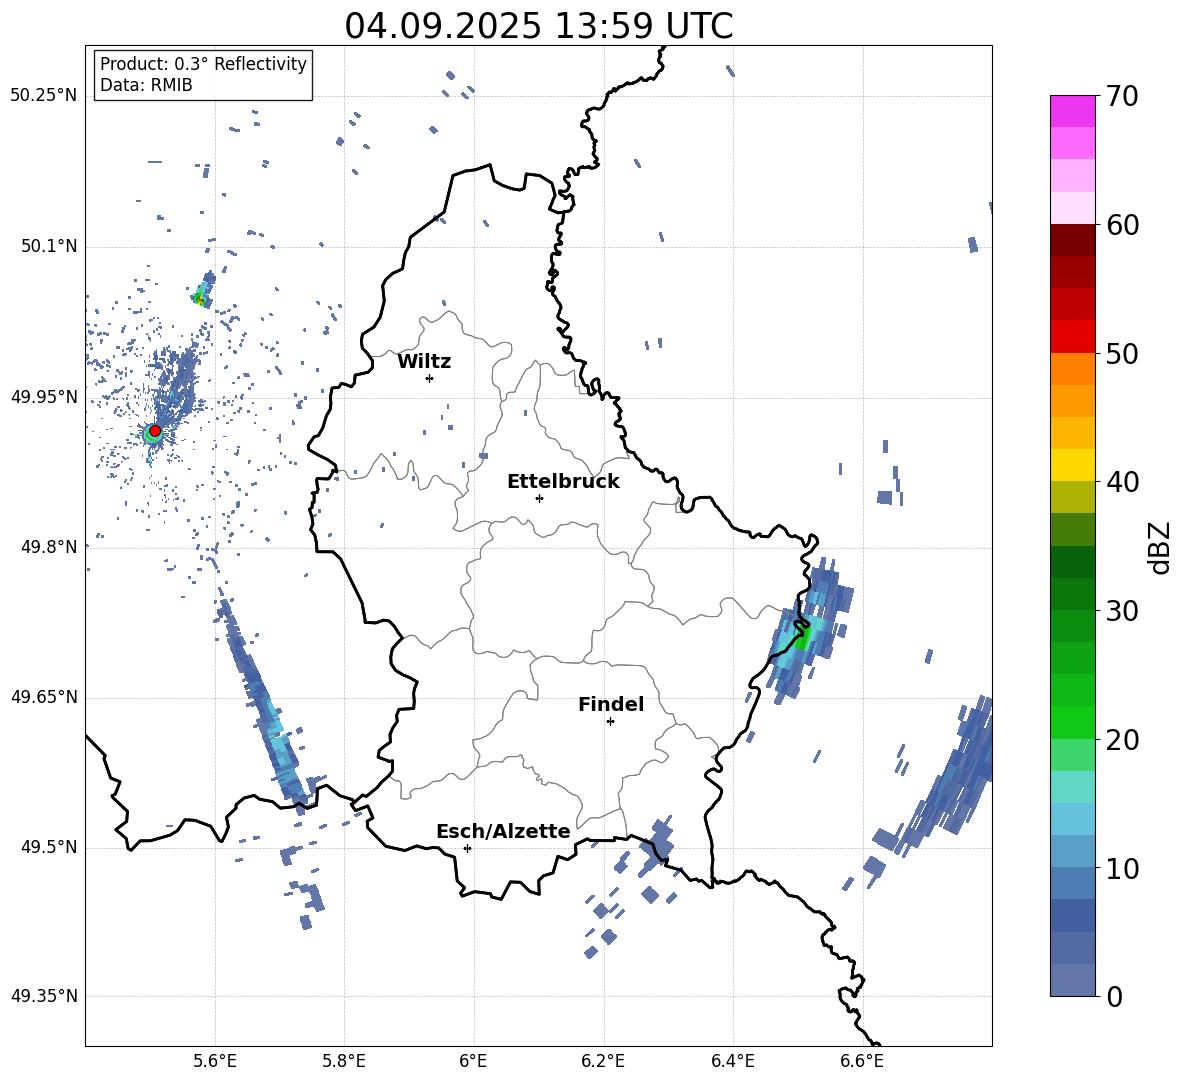Viewport: 1184px width, 1081px height.
Task: Click the Esch/Alzette label
Action: tap(504, 831)
